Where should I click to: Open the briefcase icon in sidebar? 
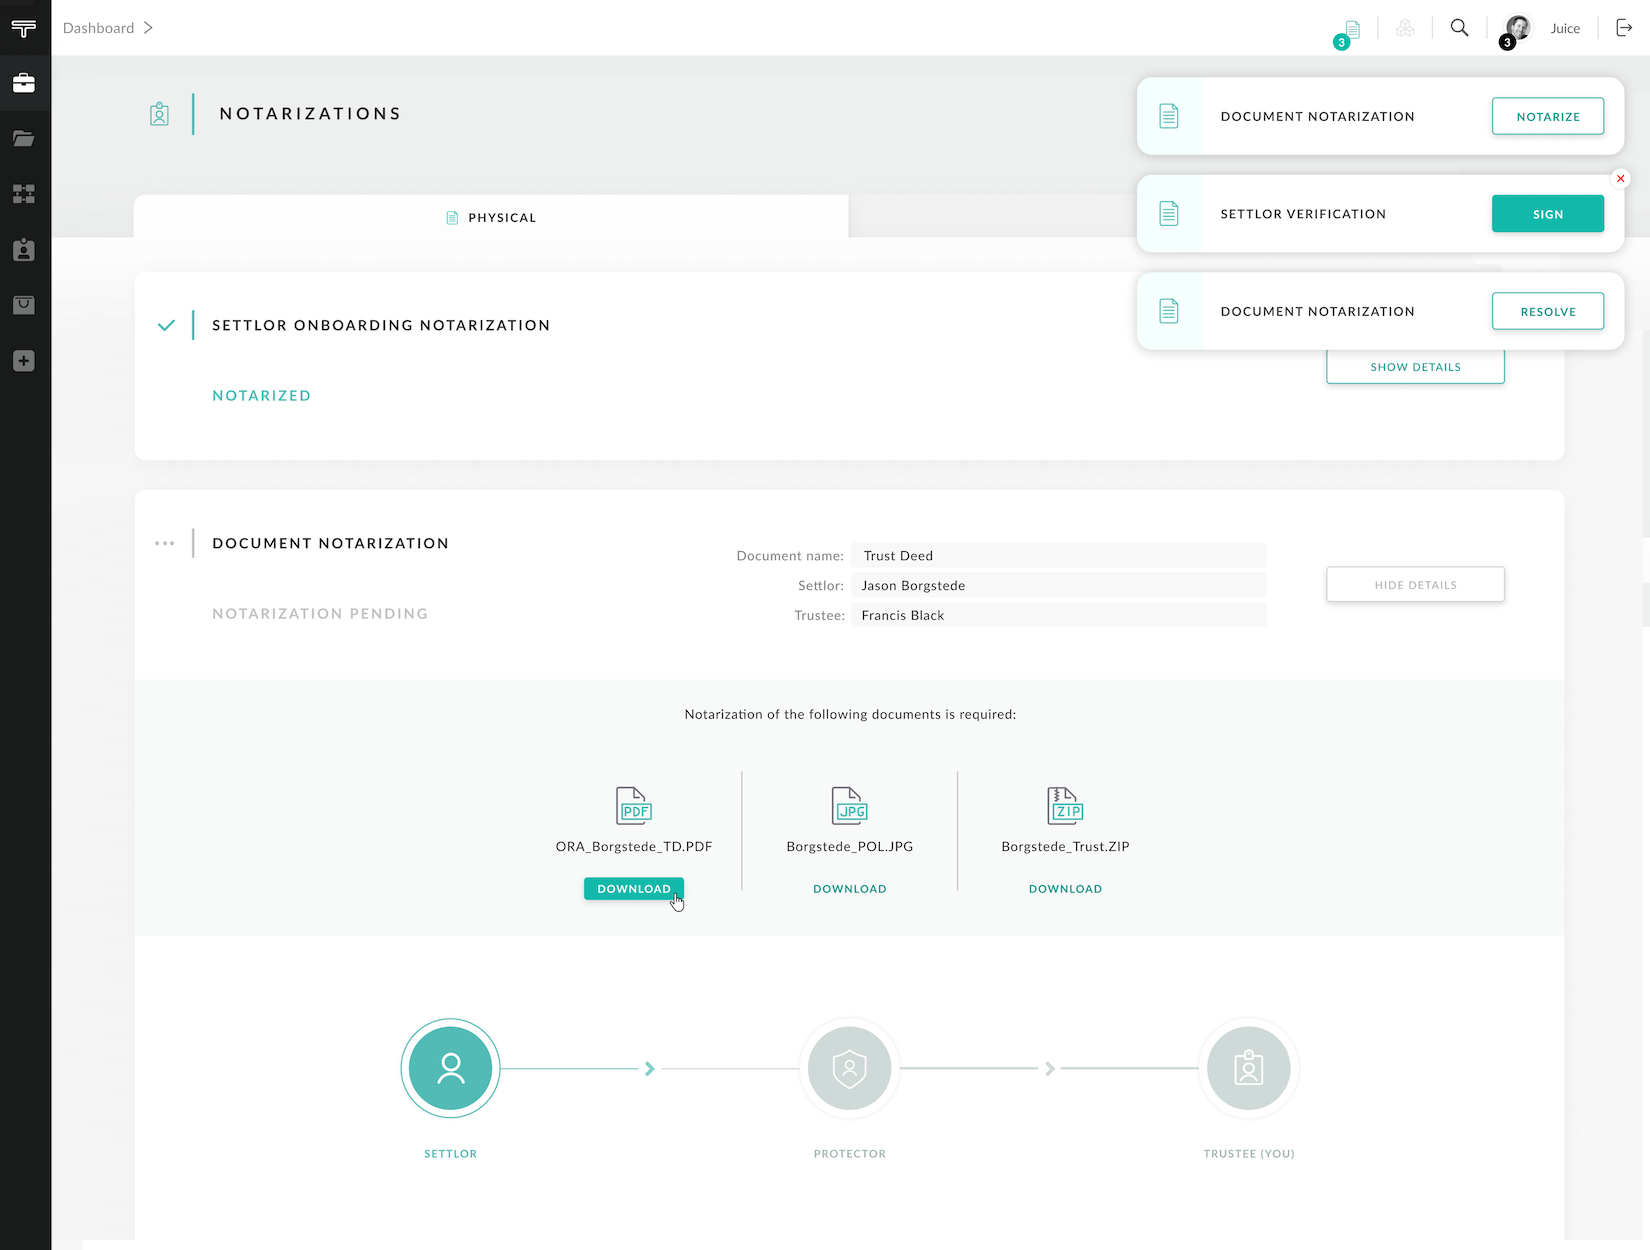(x=24, y=83)
